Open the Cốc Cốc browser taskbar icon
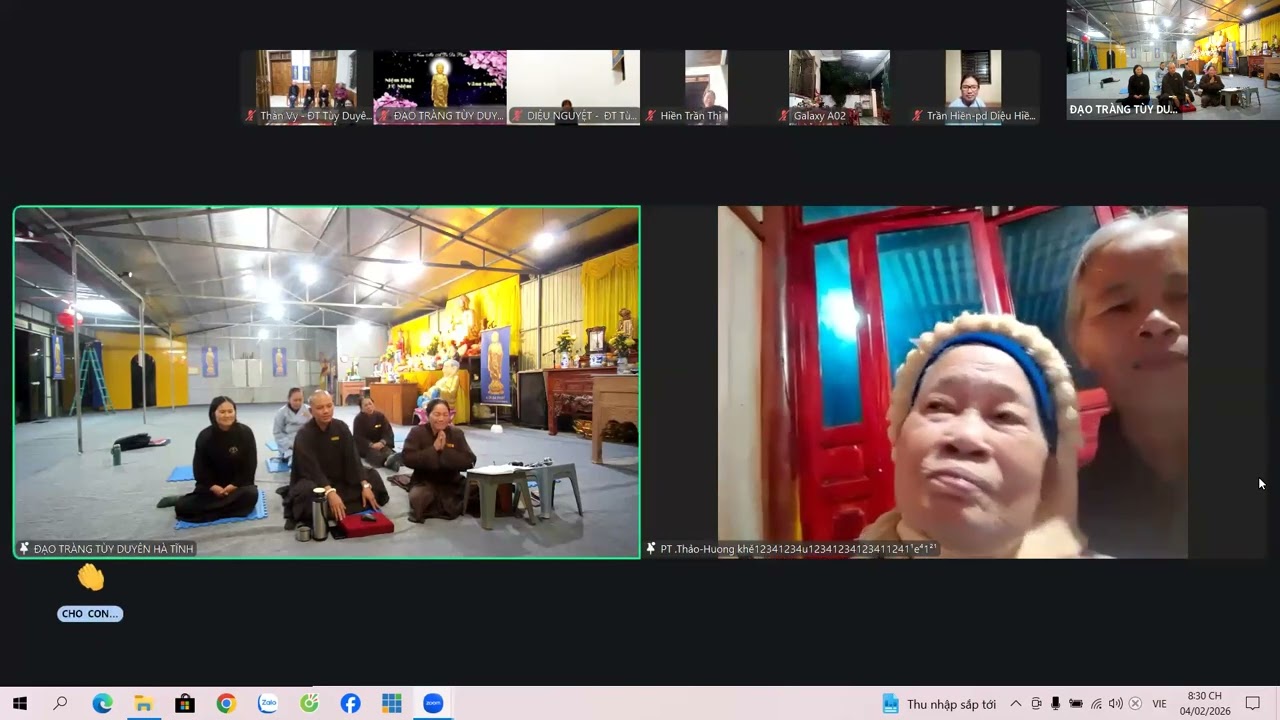This screenshot has height=720, width=1280. tap(309, 704)
